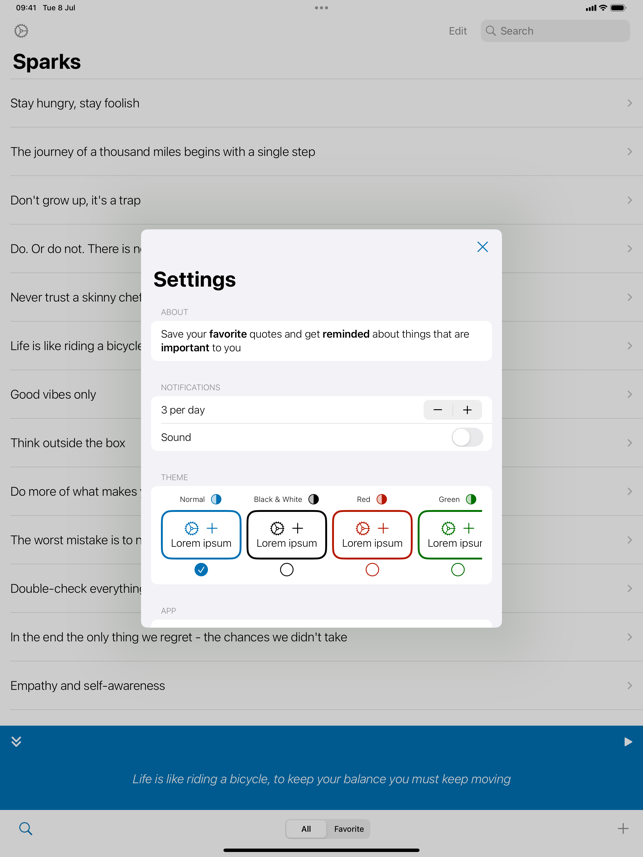
Task: Switch to the All segment
Action: coord(306,829)
